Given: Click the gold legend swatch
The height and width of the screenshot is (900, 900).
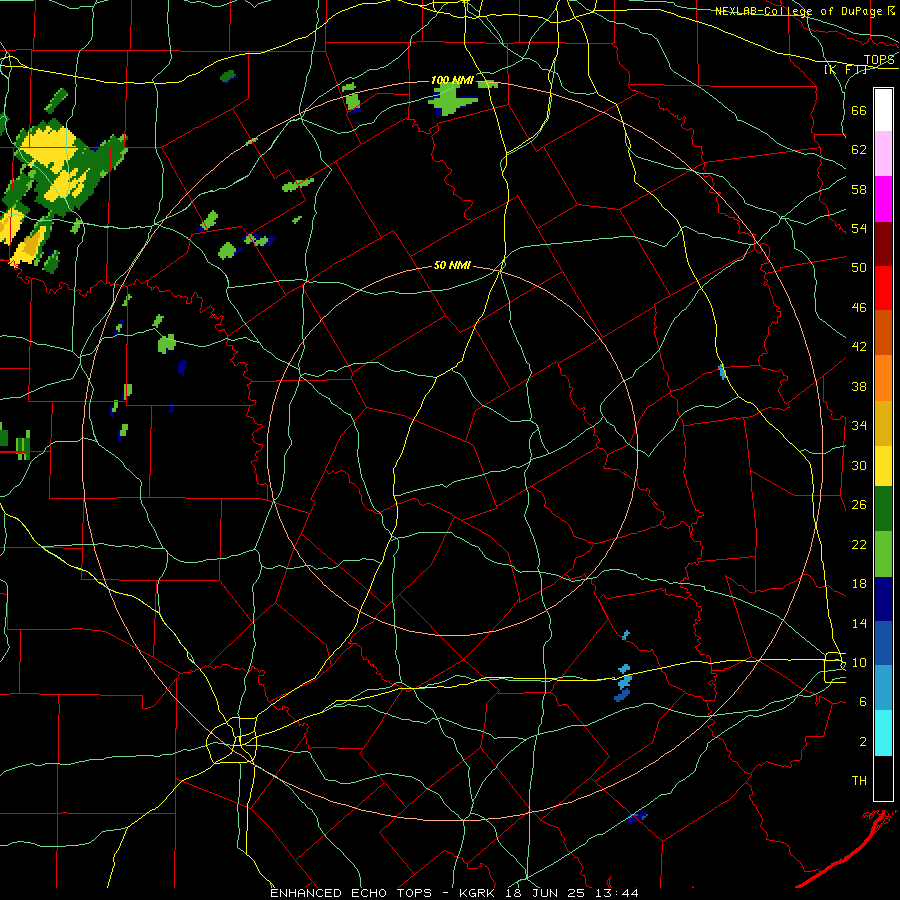Looking at the screenshot, I should point(883,423).
